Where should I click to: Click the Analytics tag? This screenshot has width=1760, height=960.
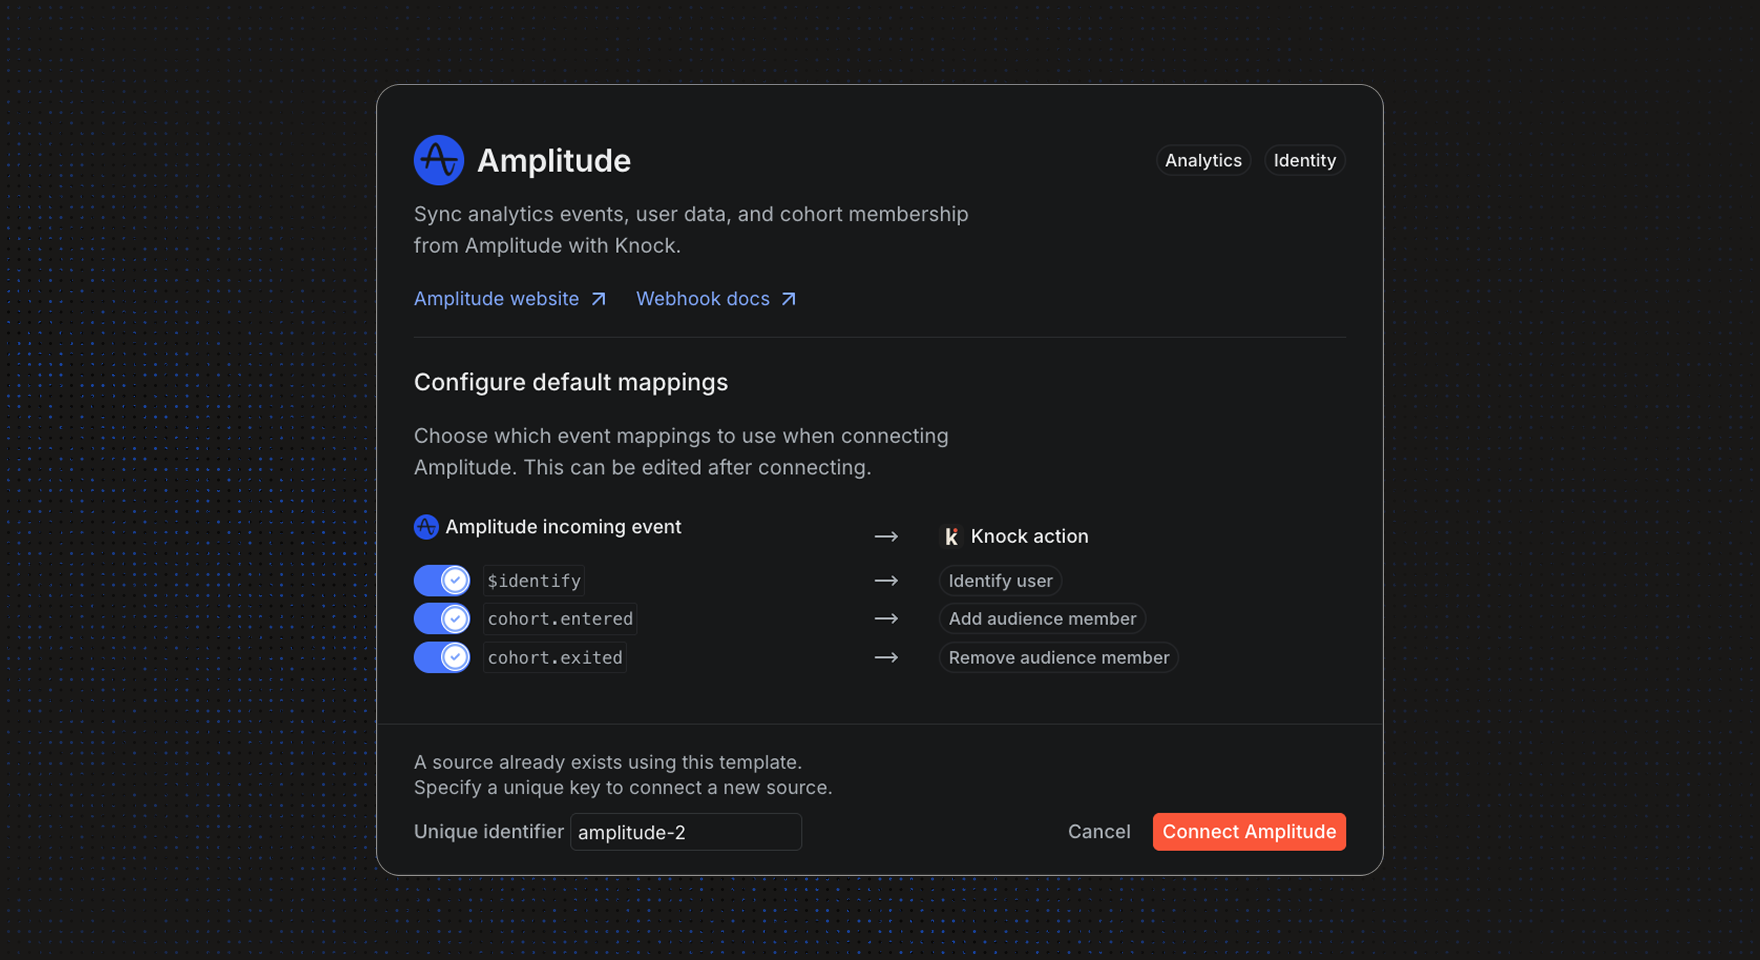(x=1203, y=160)
